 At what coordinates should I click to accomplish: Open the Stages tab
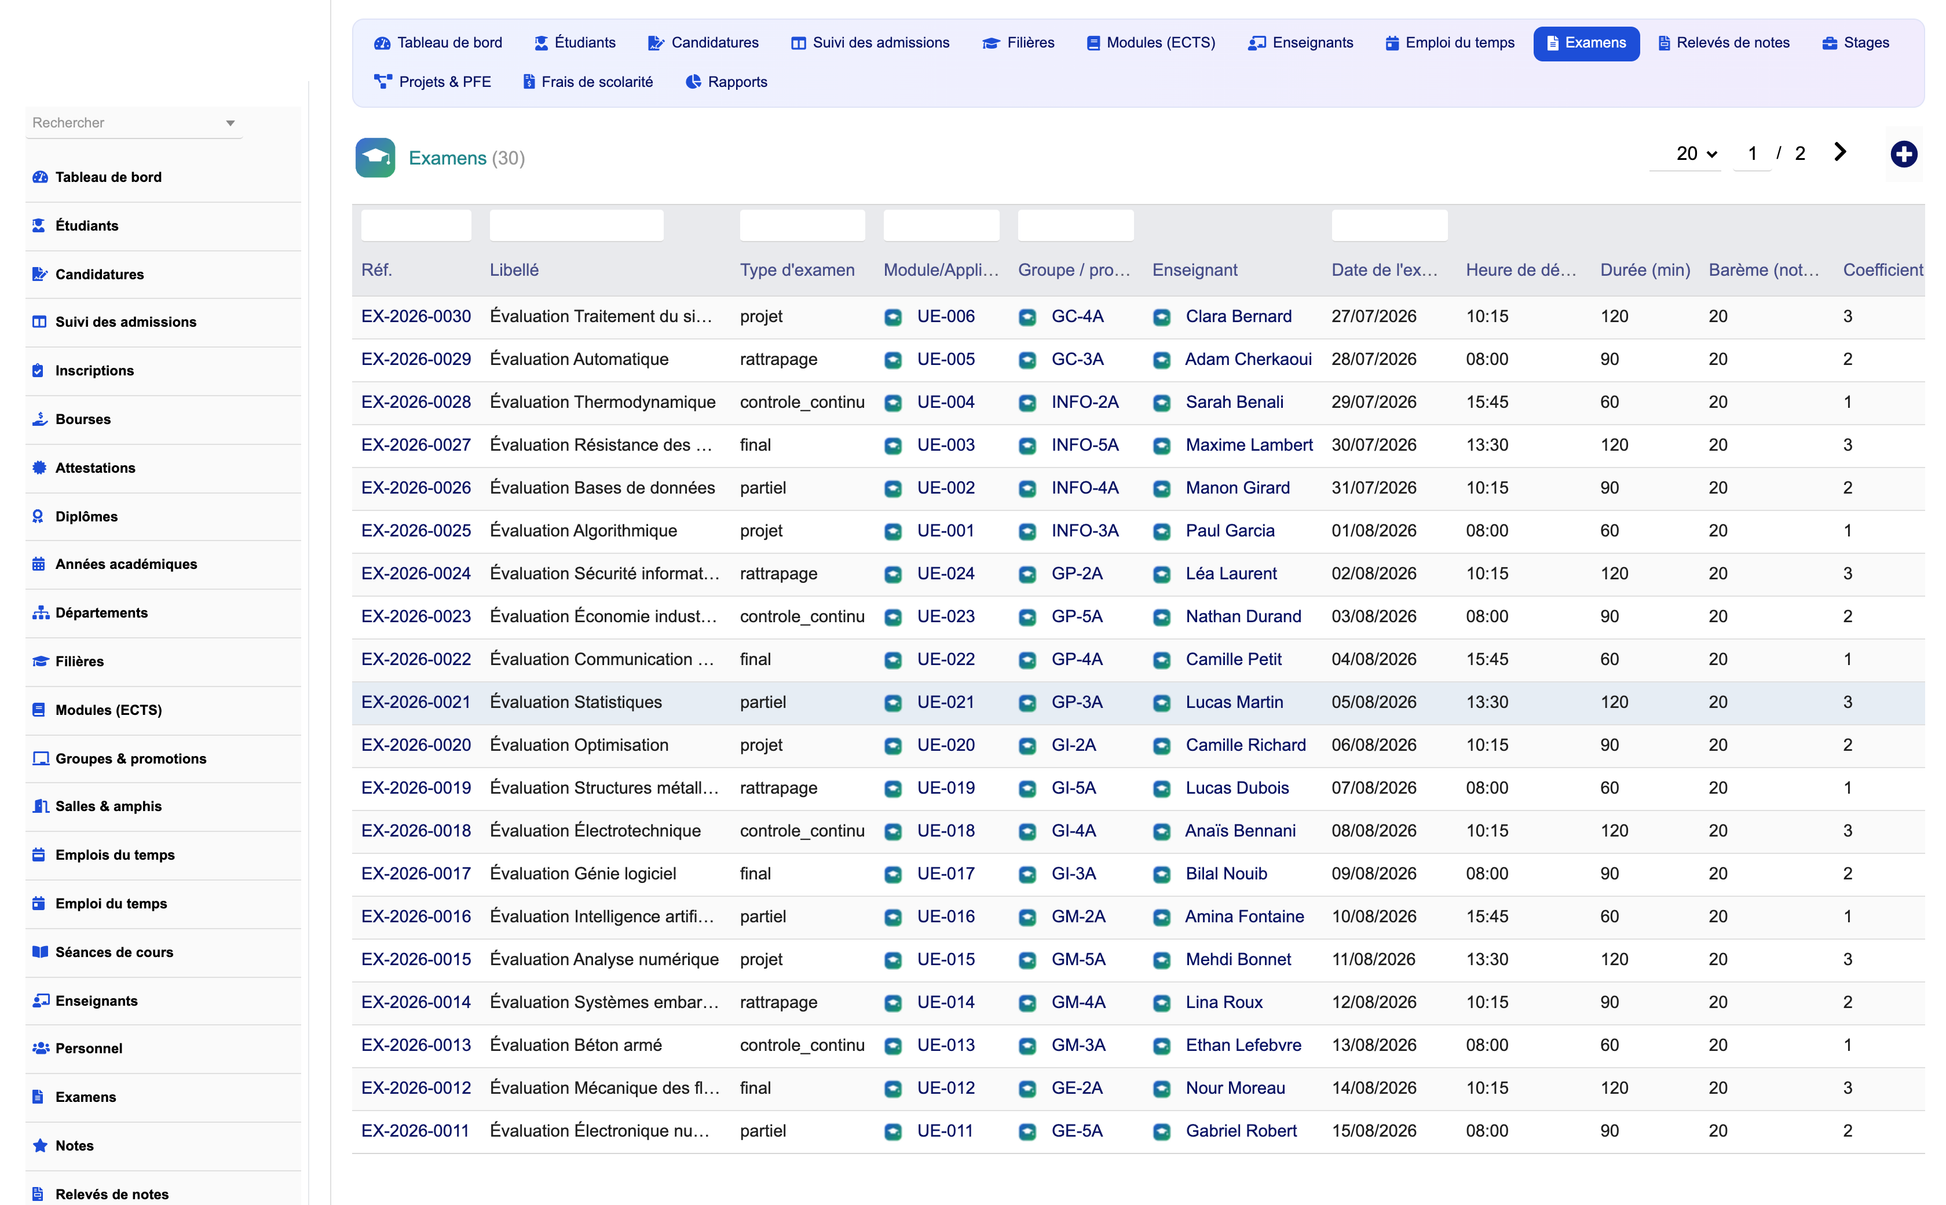[x=1856, y=43]
